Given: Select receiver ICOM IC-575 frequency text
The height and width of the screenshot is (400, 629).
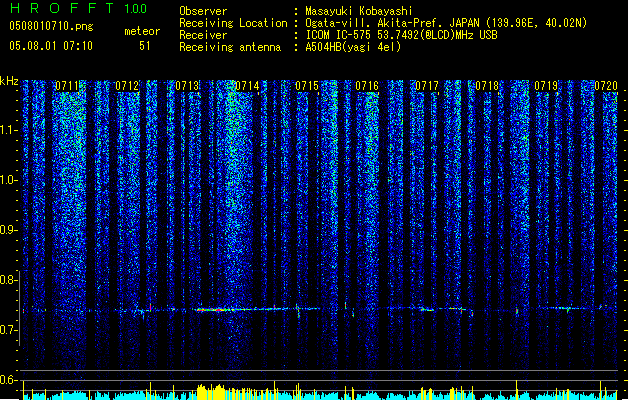Looking at the screenshot, I should pos(401,35).
